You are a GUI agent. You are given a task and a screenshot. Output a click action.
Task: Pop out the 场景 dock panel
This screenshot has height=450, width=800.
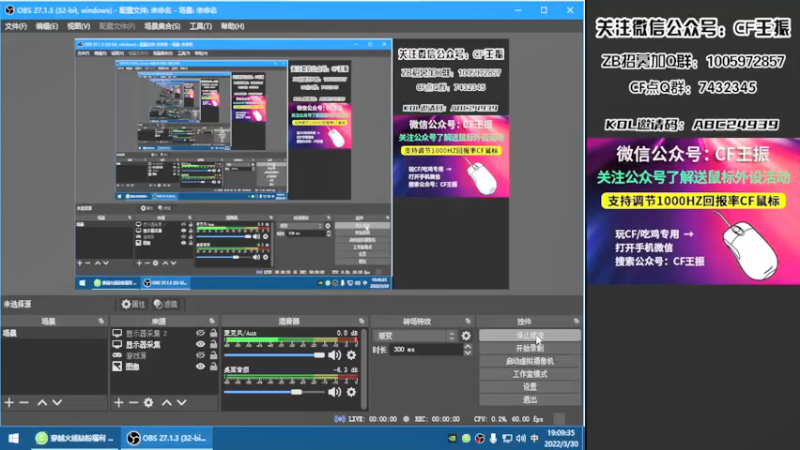101,321
